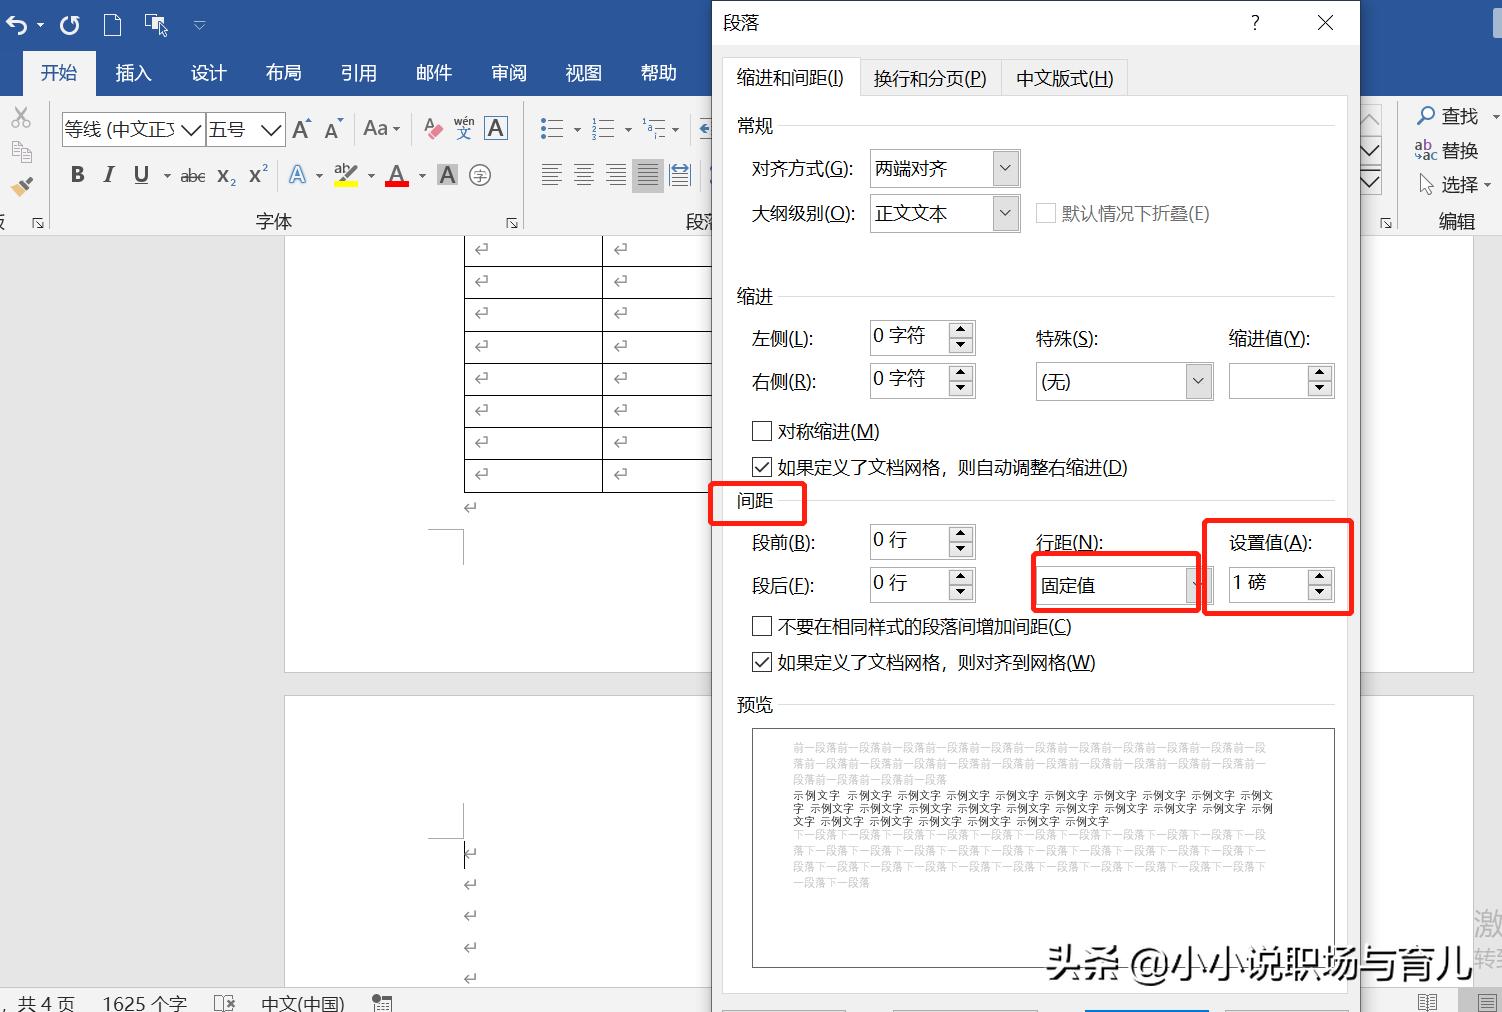Open the Pinyin Guide (wén) icon
Image resolution: width=1502 pixels, height=1012 pixels.
tap(462, 127)
